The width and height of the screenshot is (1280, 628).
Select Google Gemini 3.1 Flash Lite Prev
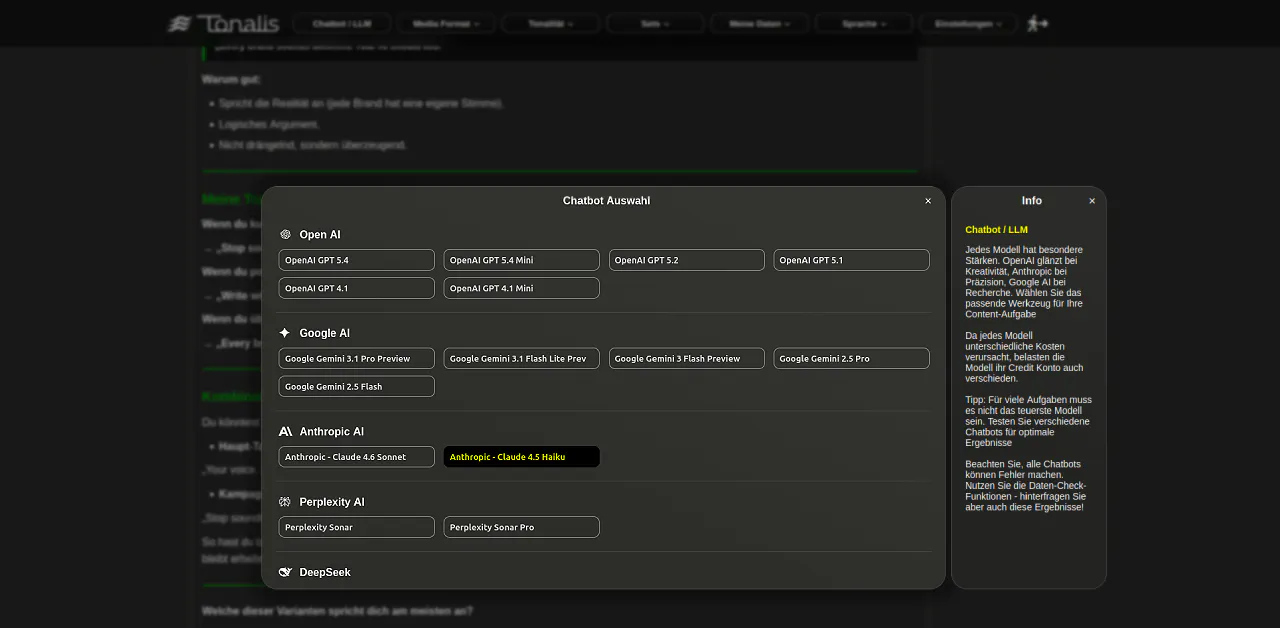522,358
